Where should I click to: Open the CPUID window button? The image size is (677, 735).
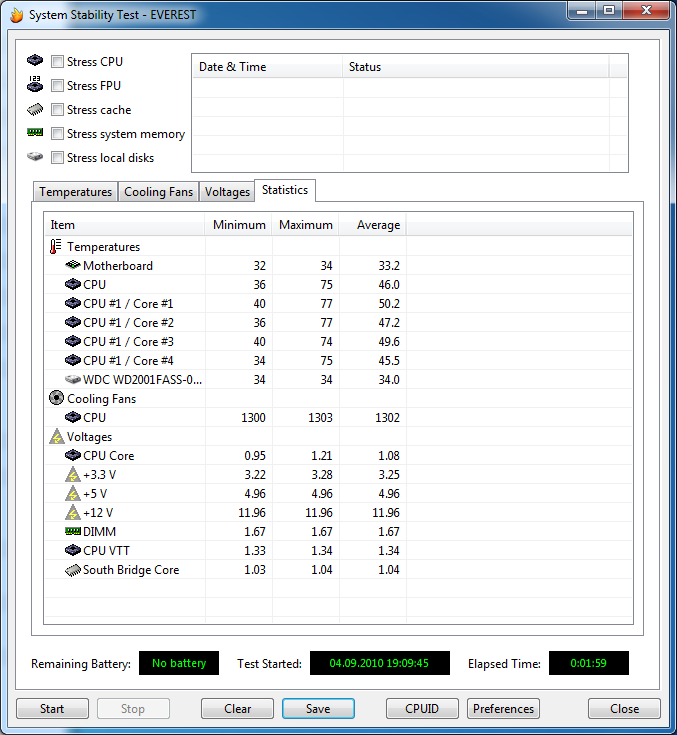pos(422,709)
